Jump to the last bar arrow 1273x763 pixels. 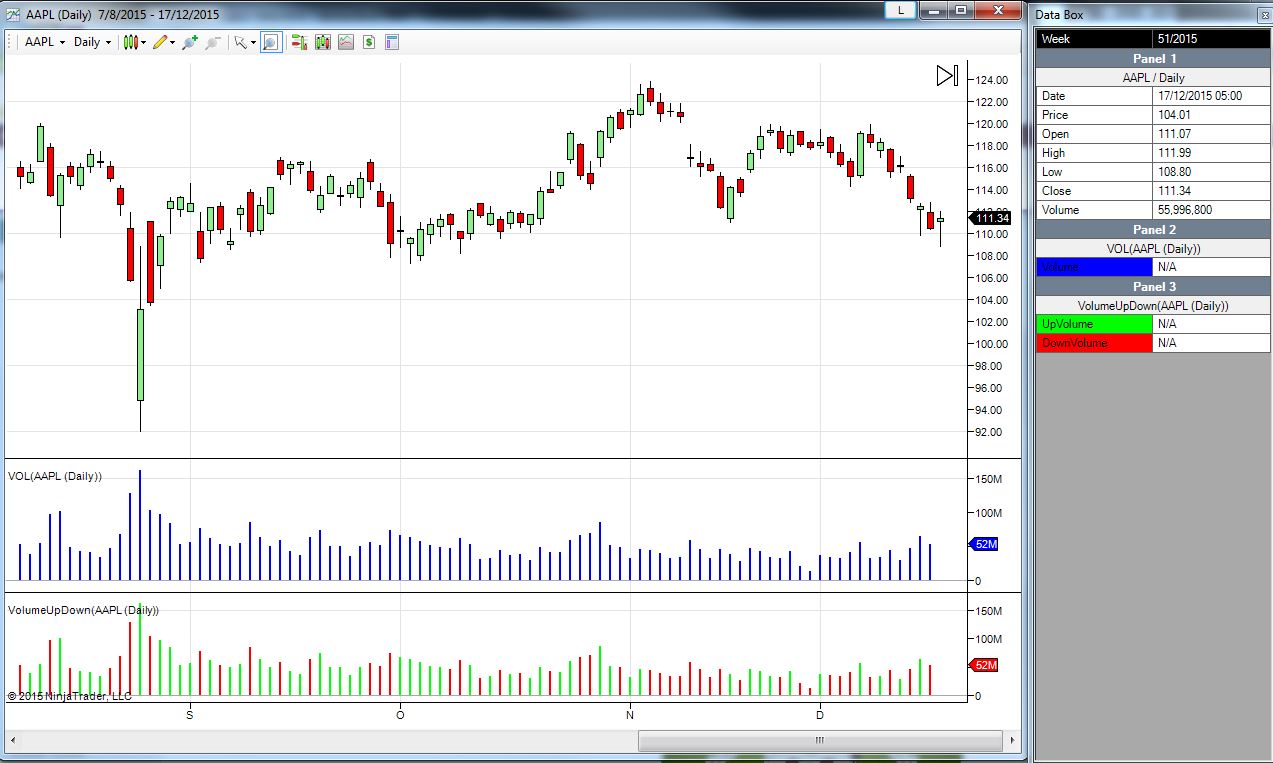(x=946, y=76)
